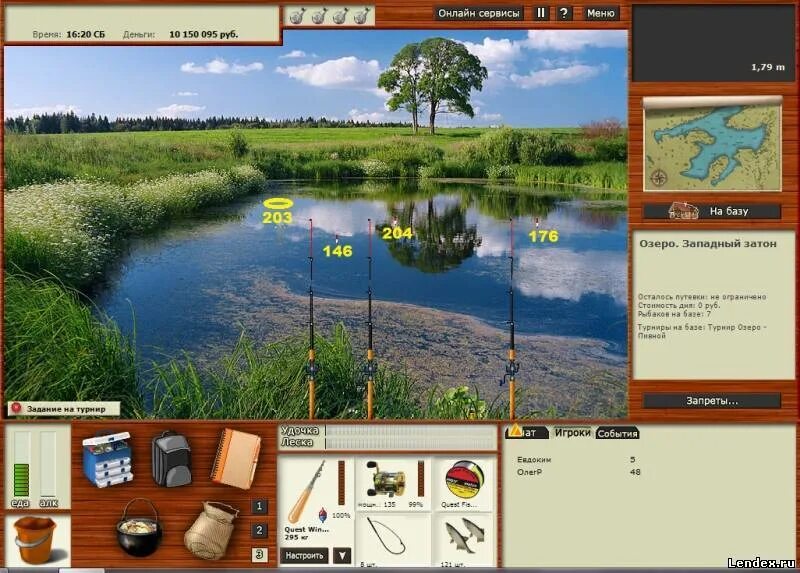Open the gray backpack

point(171,459)
